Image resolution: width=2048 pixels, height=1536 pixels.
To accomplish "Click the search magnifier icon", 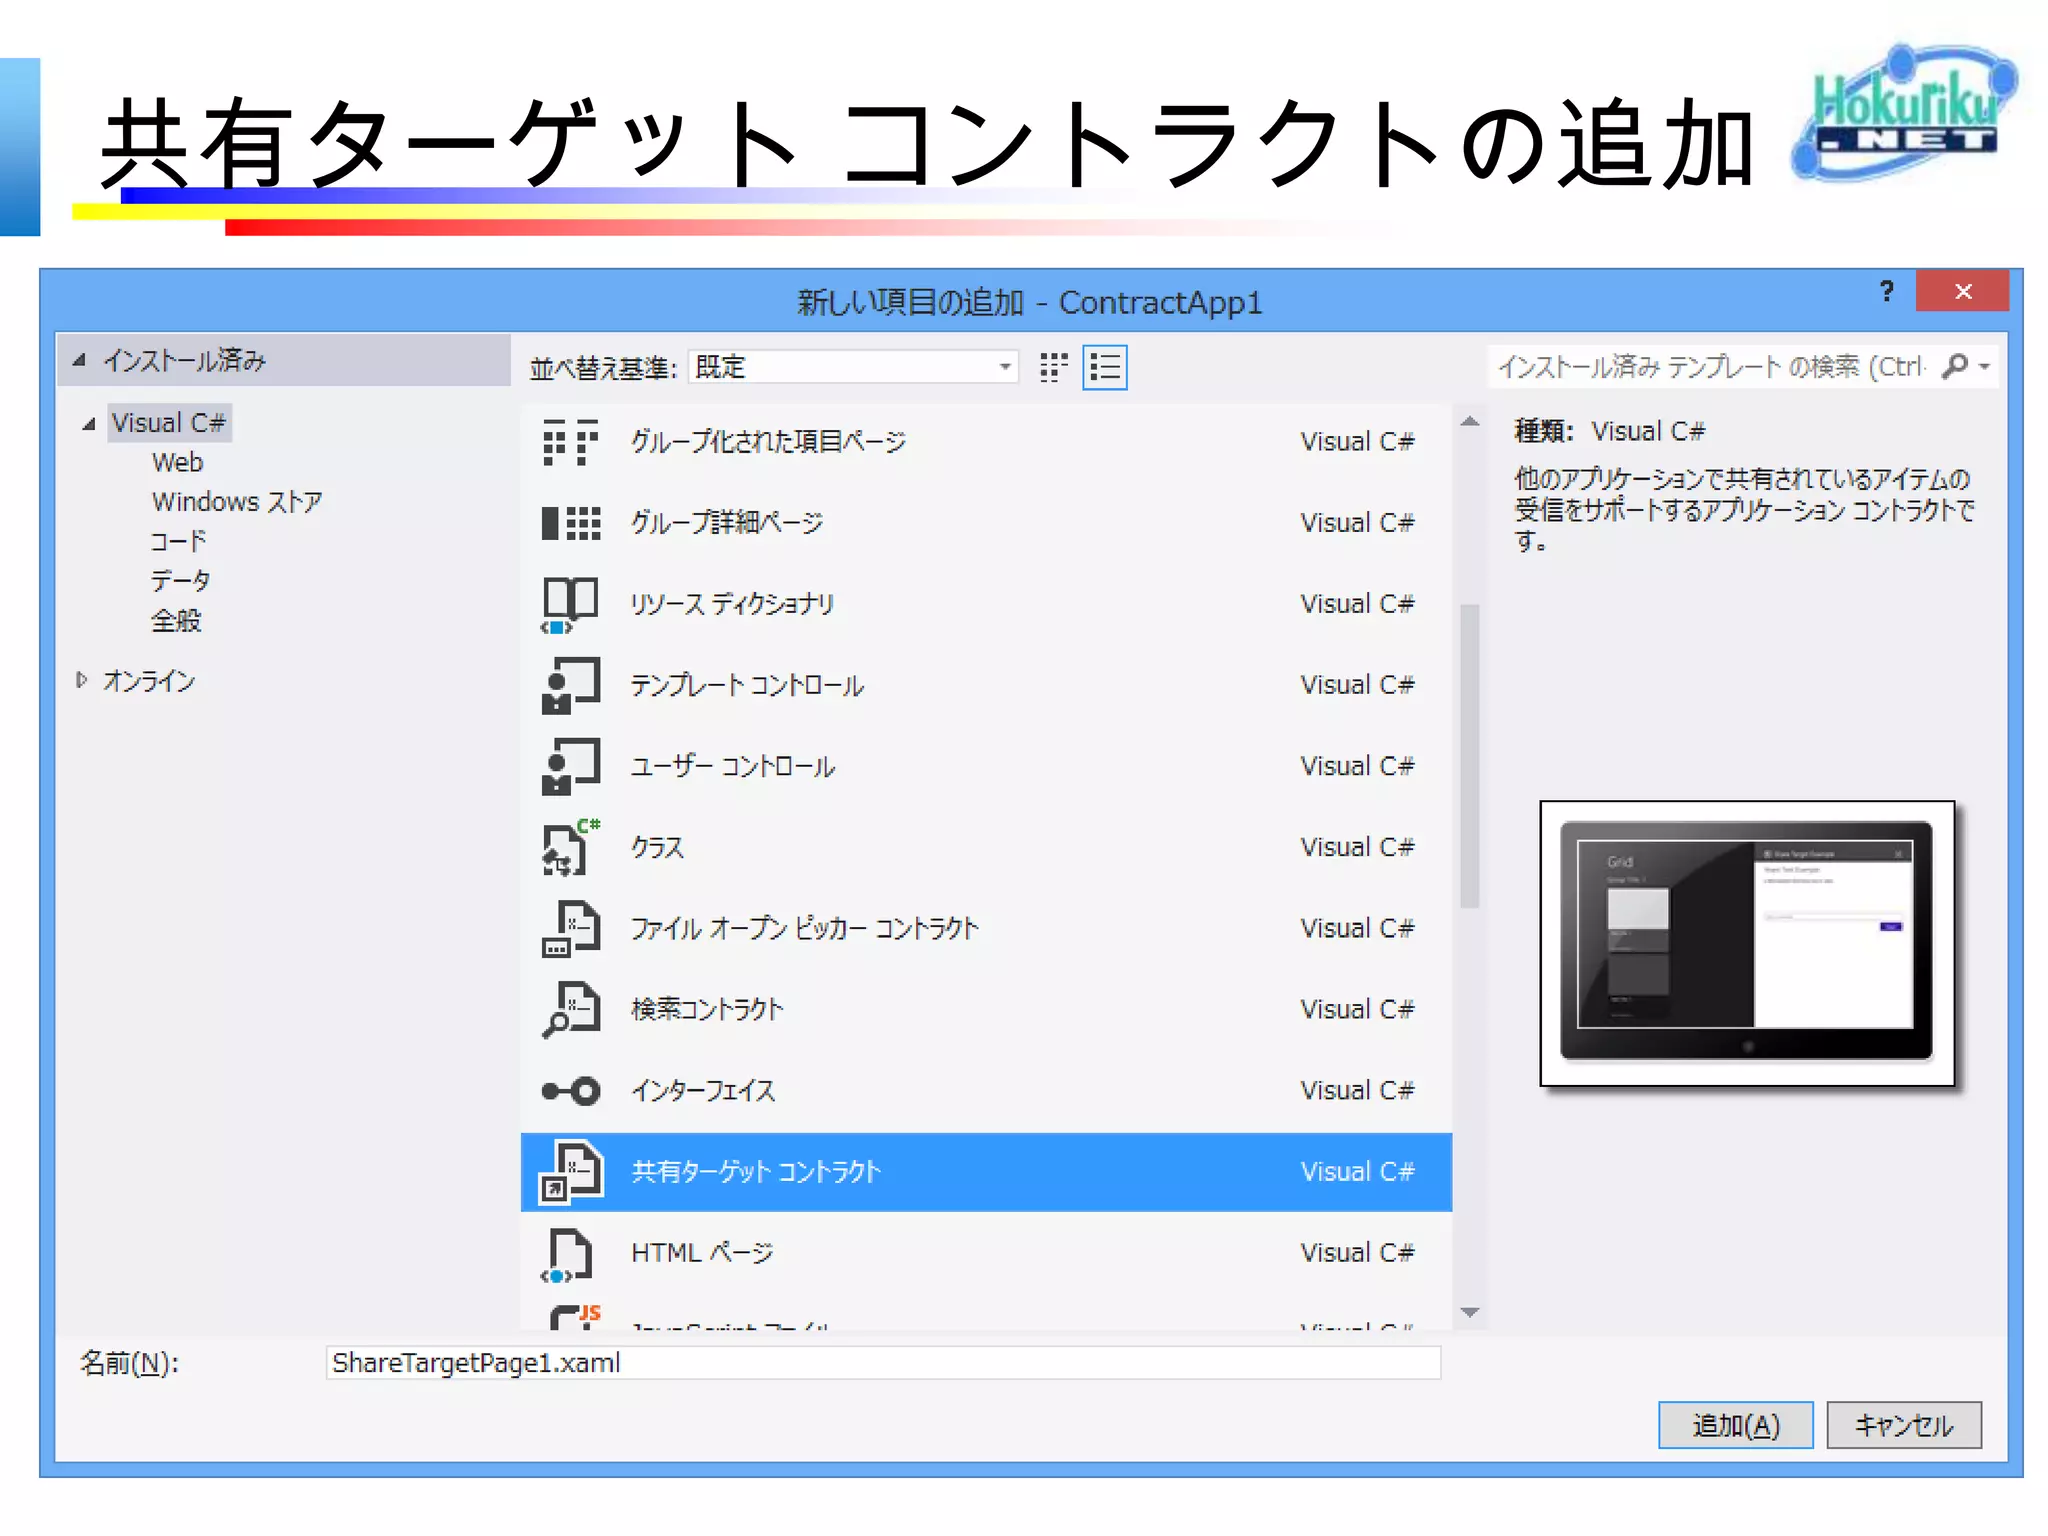I will [1954, 367].
